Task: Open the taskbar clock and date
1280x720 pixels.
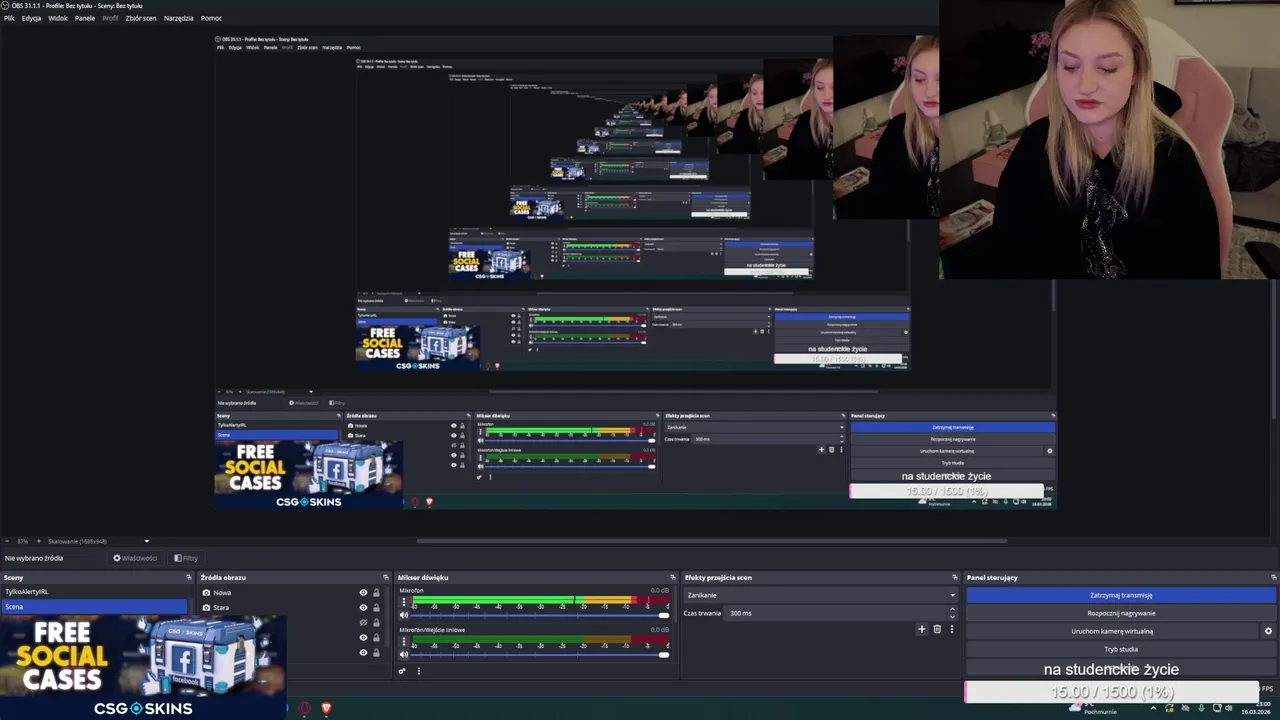Action: click(1256, 709)
